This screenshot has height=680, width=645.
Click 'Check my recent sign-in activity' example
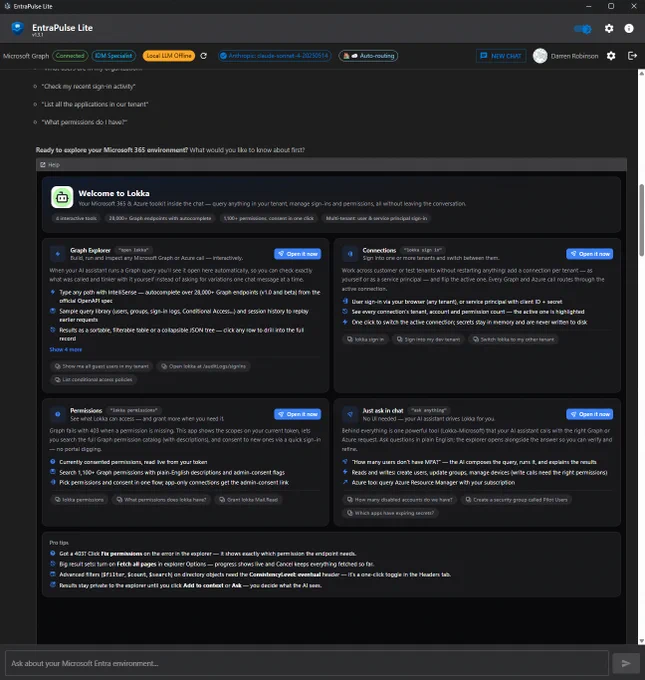(88, 87)
